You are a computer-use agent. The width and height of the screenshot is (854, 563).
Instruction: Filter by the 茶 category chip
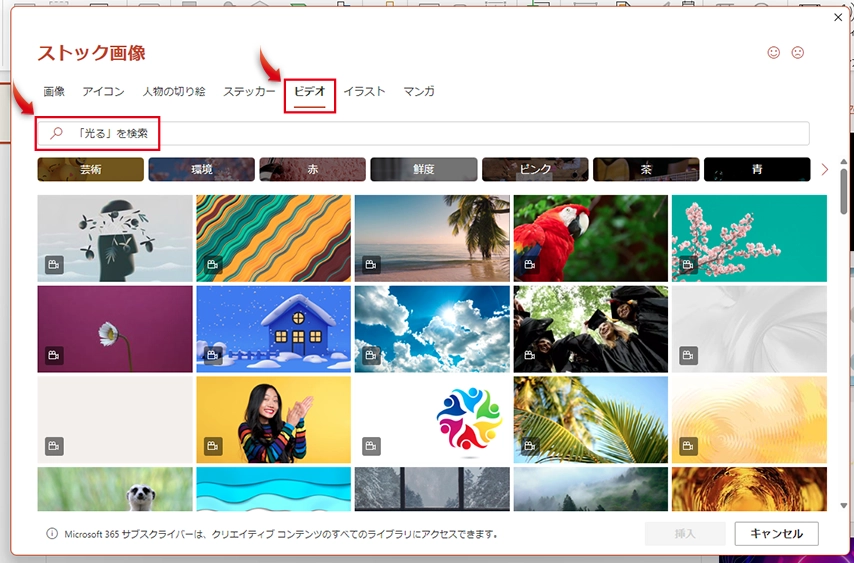[x=646, y=169]
